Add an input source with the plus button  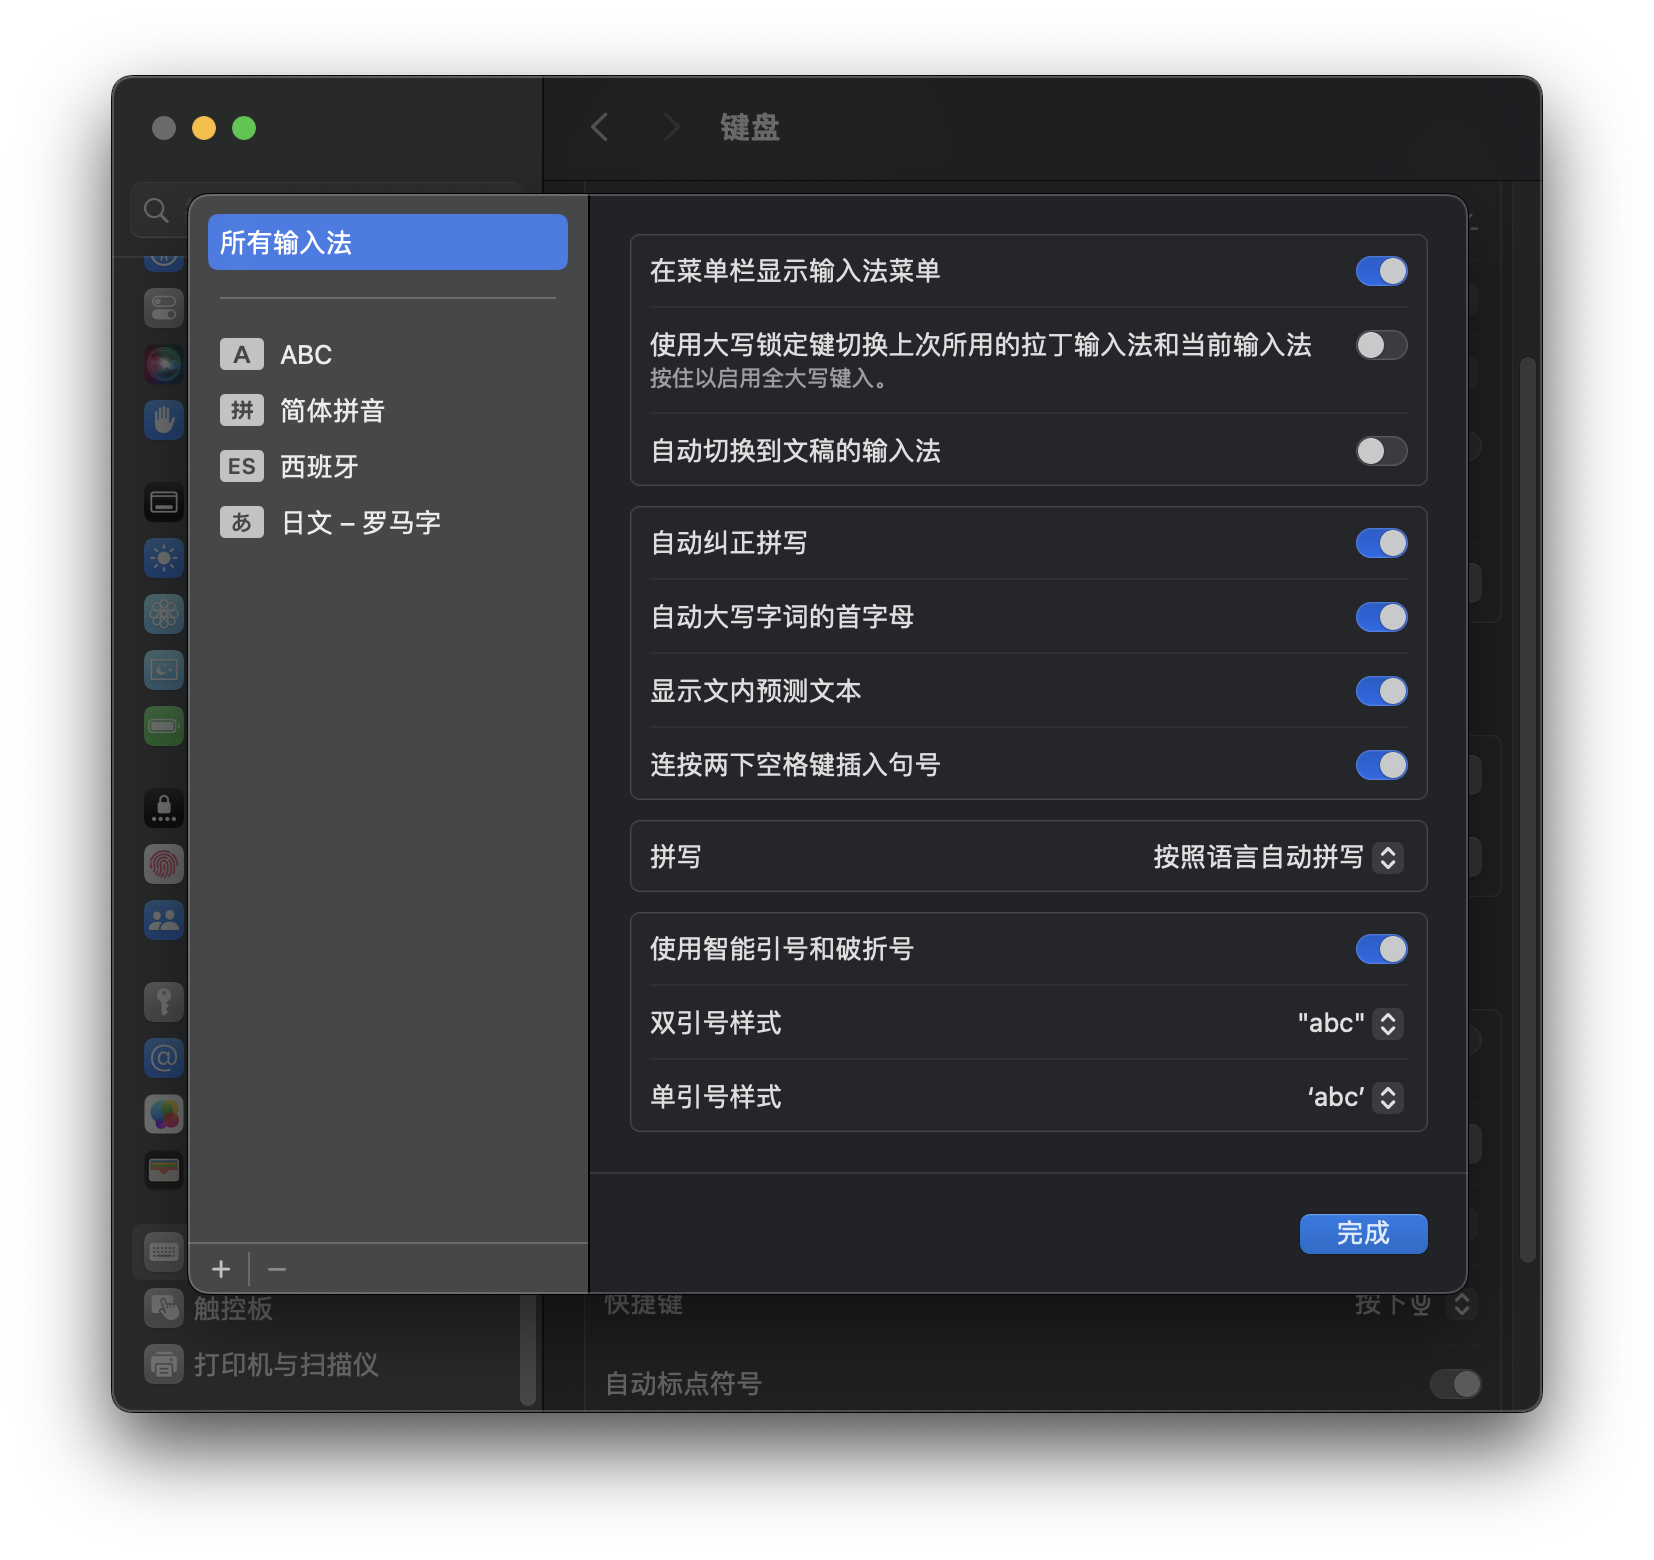[x=221, y=1269]
